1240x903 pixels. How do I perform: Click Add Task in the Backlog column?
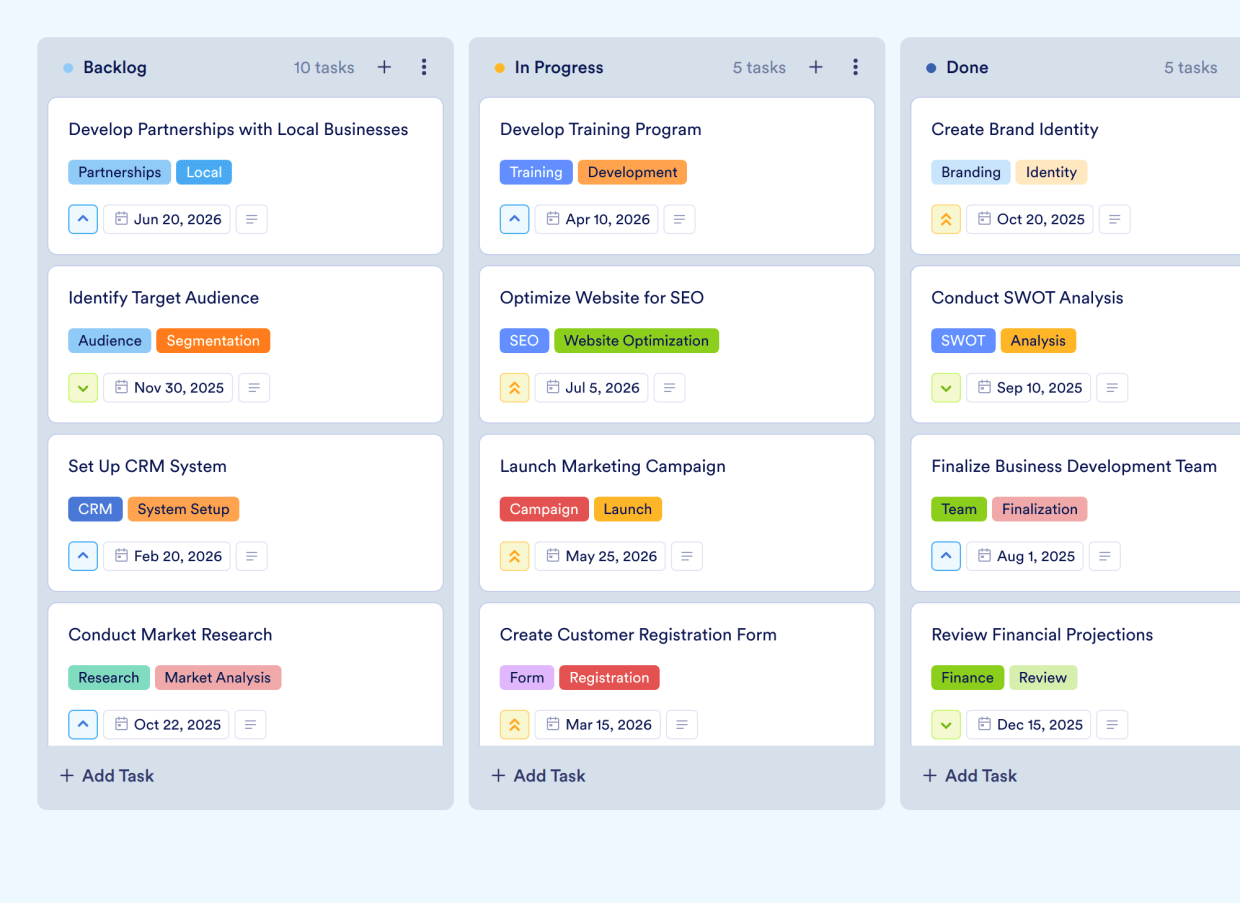(106, 775)
